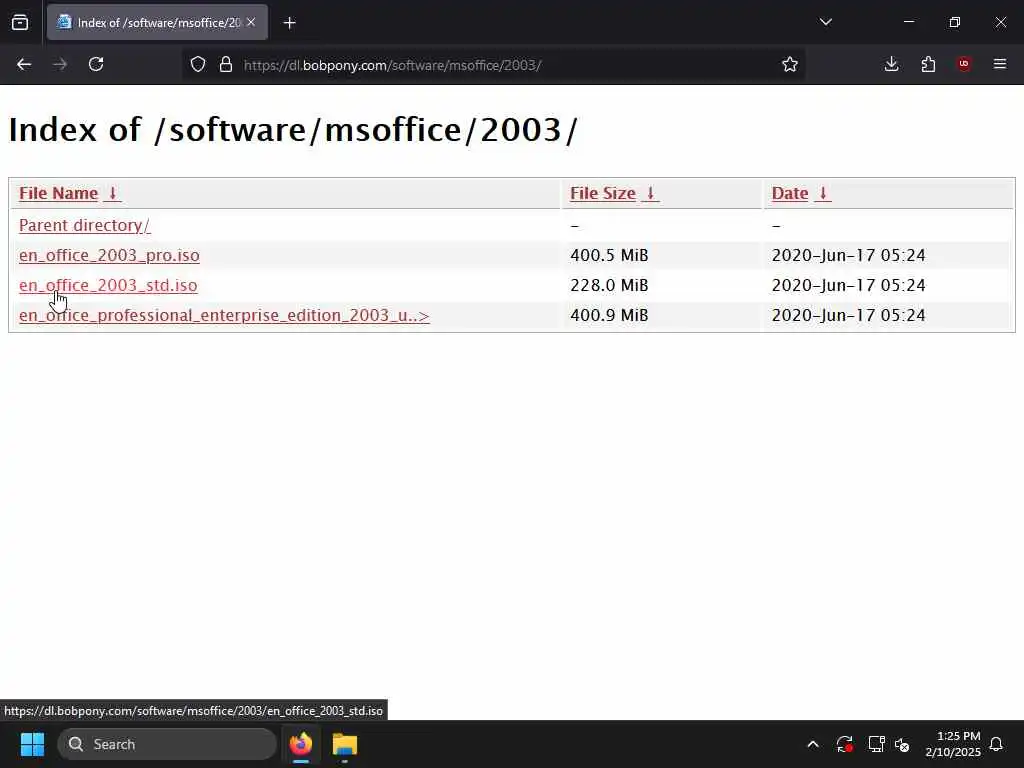
Task: Click the date of en_office_2003_pro.iso
Action: coord(848,255)
